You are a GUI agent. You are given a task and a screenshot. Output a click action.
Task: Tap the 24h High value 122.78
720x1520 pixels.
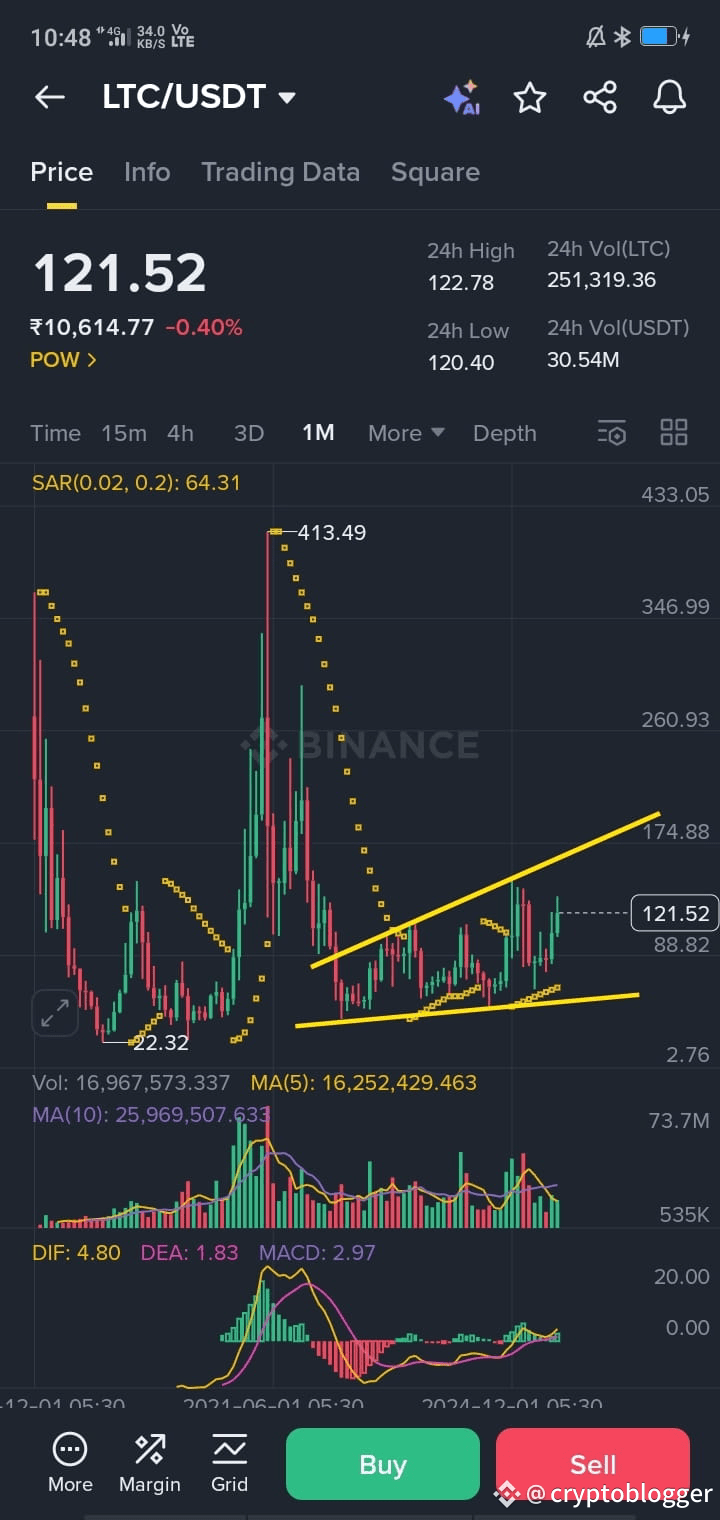461,283
